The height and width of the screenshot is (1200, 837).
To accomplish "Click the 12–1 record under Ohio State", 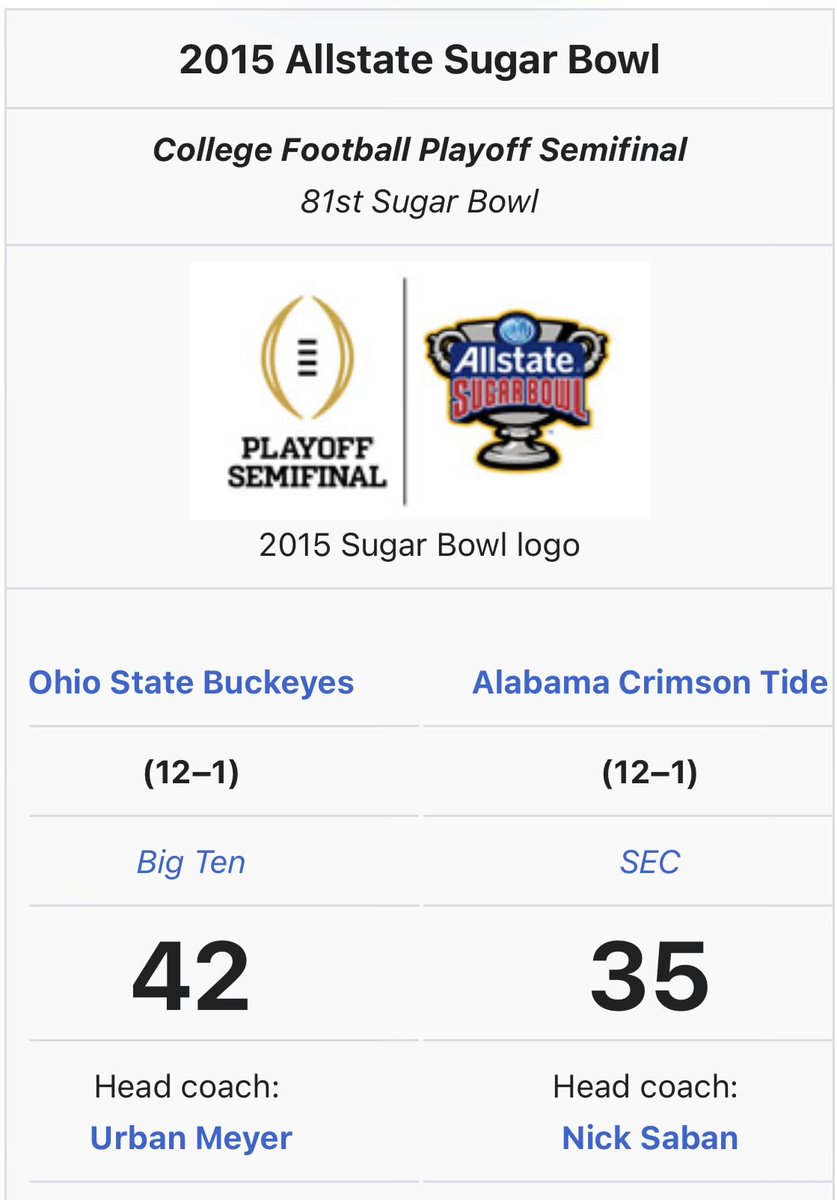I will (191, 773).
